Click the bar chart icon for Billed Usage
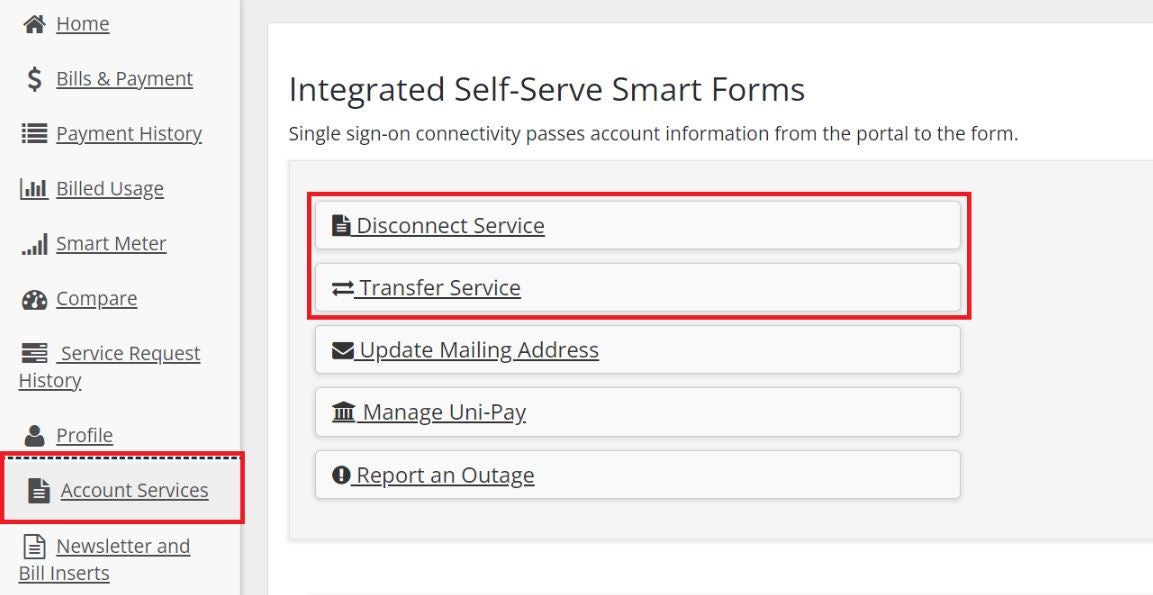 pos(33,187)
